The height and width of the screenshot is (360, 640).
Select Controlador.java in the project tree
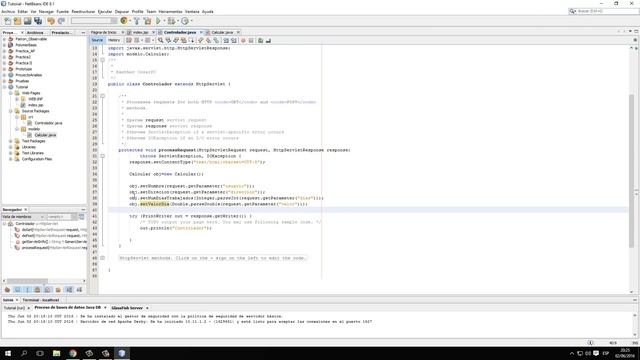[x=48, y=123]
